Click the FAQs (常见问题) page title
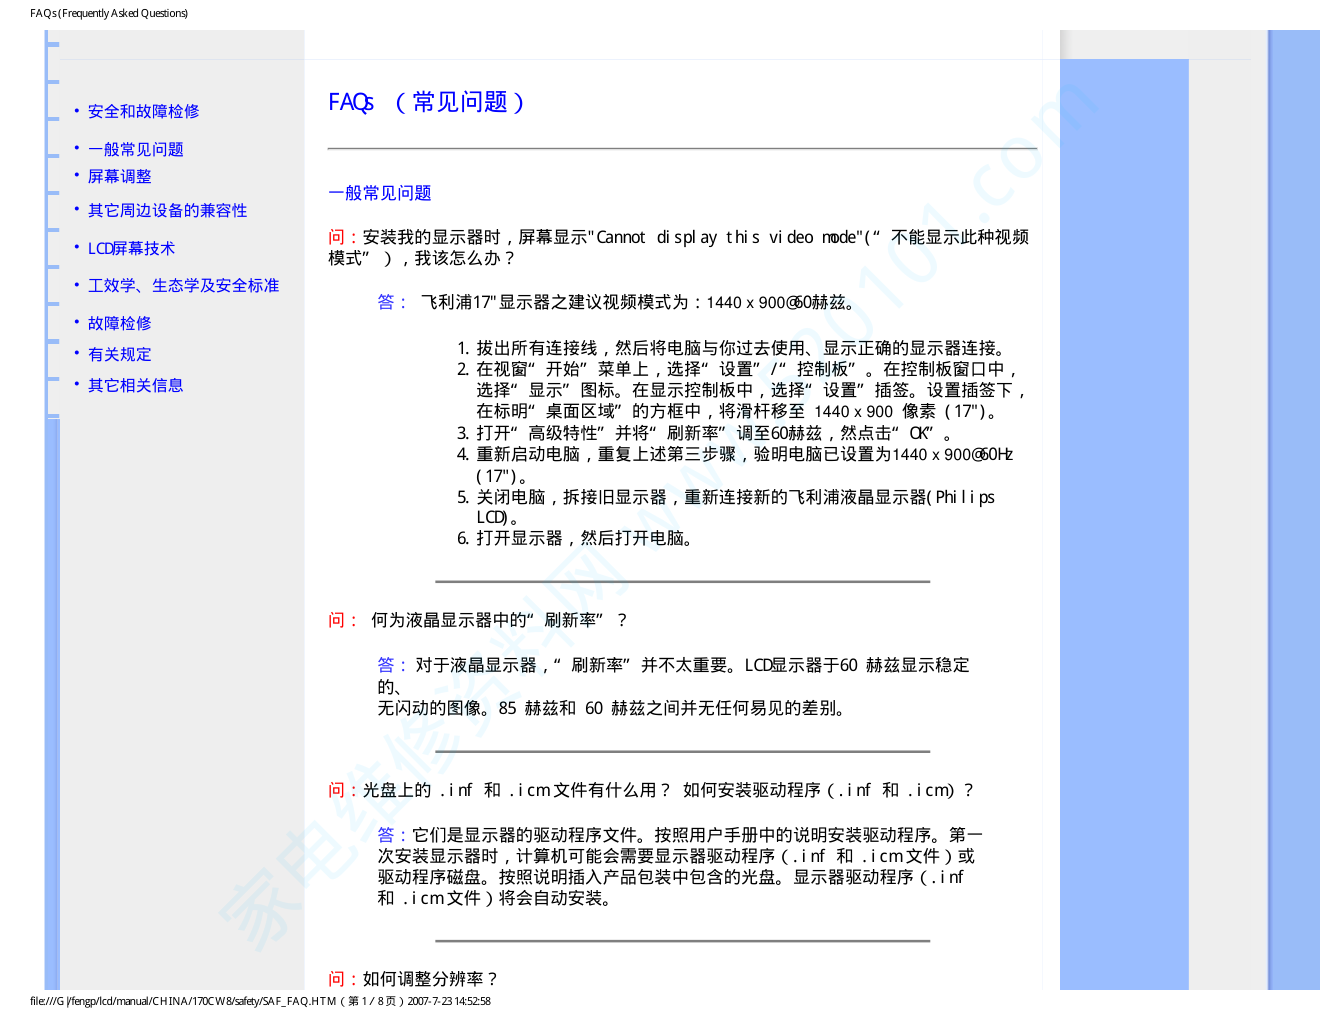The image size is (1320, 1020). point(426,103)
